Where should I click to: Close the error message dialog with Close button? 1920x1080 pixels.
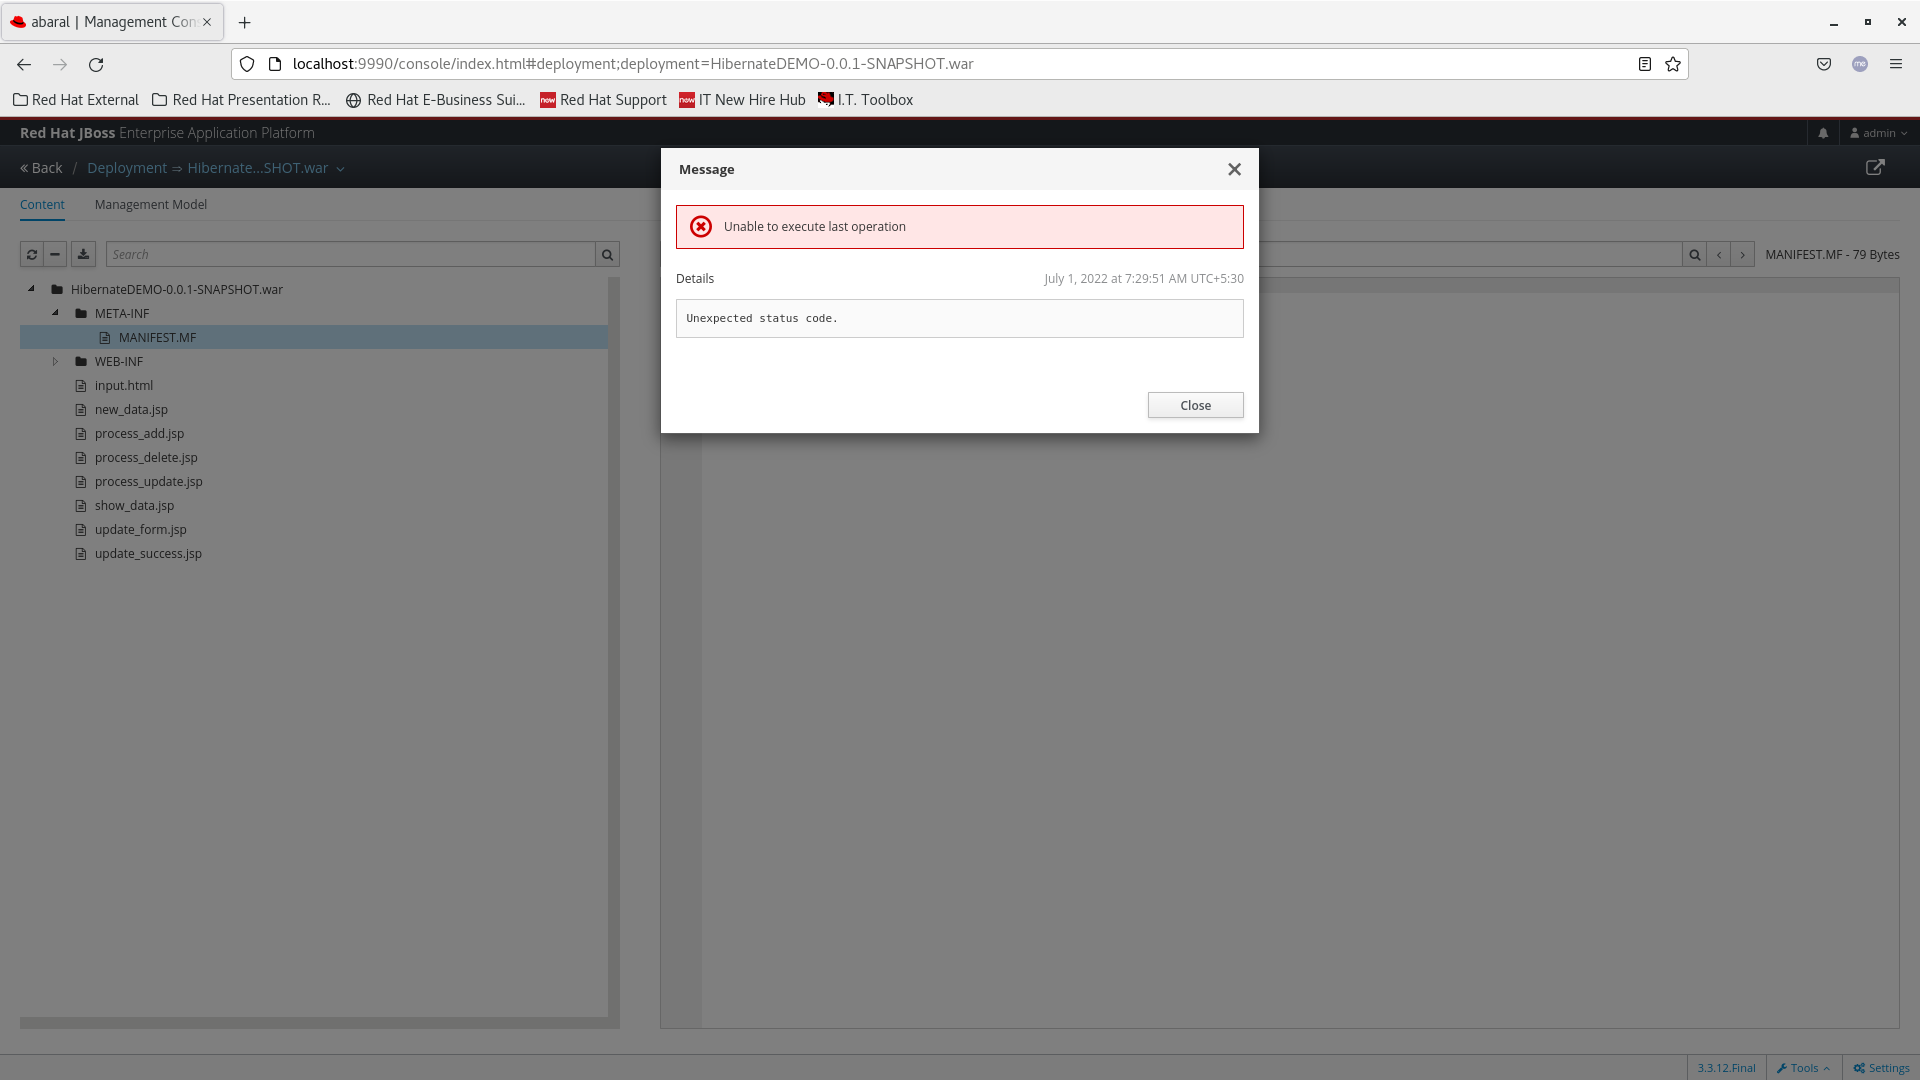click(1195, 405)
